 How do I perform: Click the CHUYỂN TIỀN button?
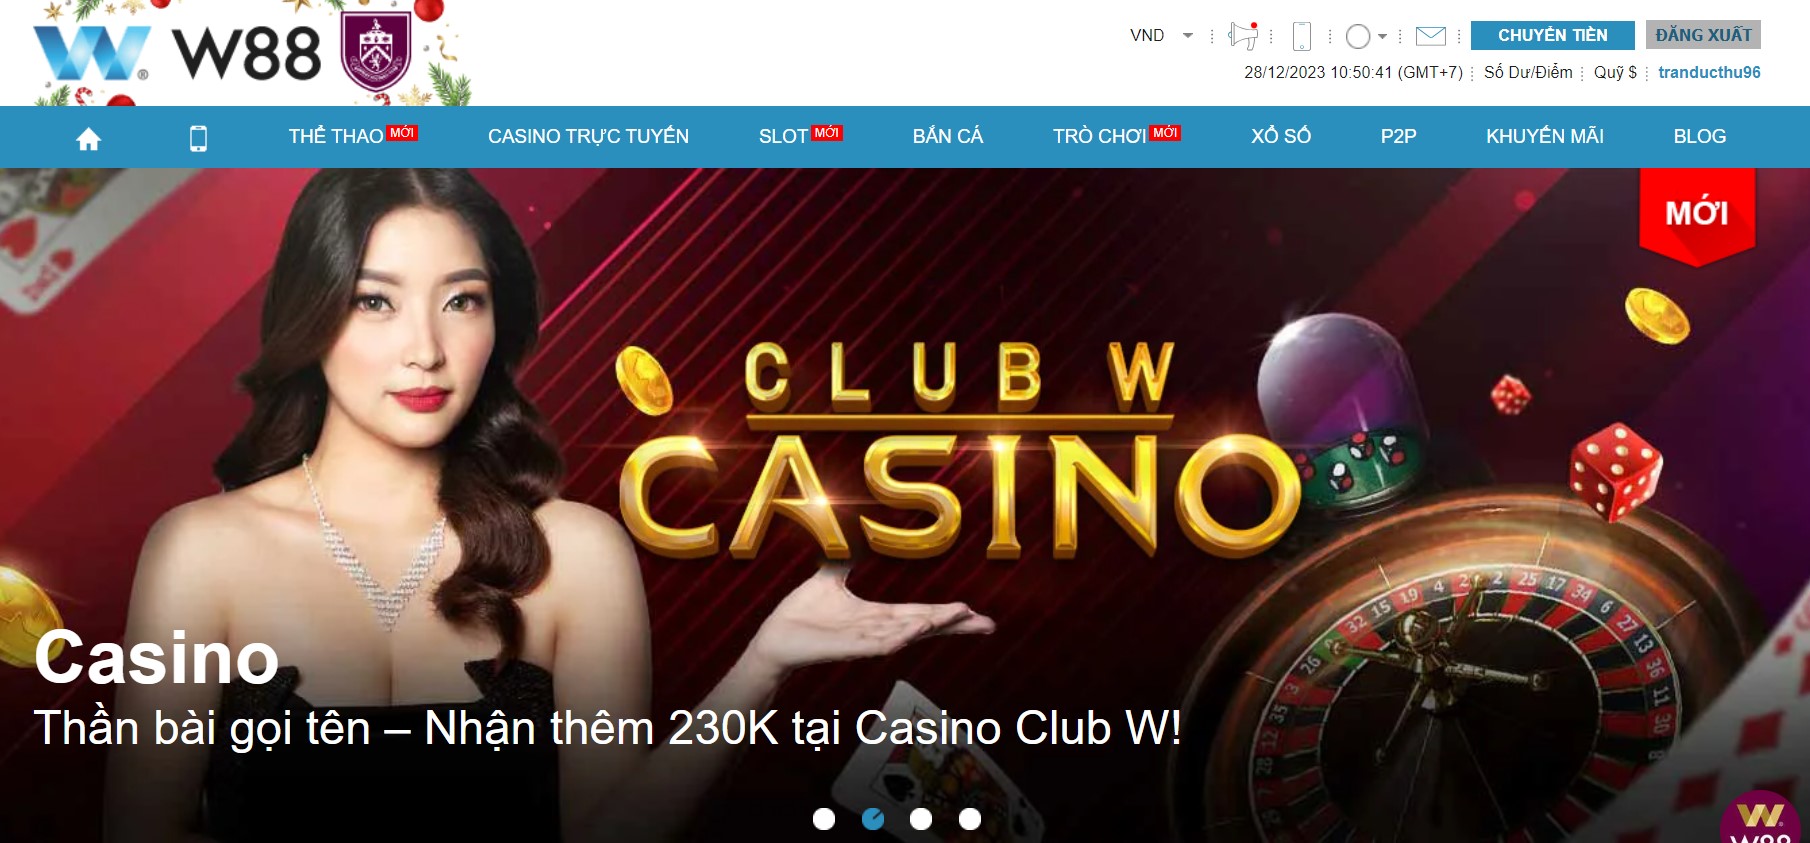(1553, 35)
